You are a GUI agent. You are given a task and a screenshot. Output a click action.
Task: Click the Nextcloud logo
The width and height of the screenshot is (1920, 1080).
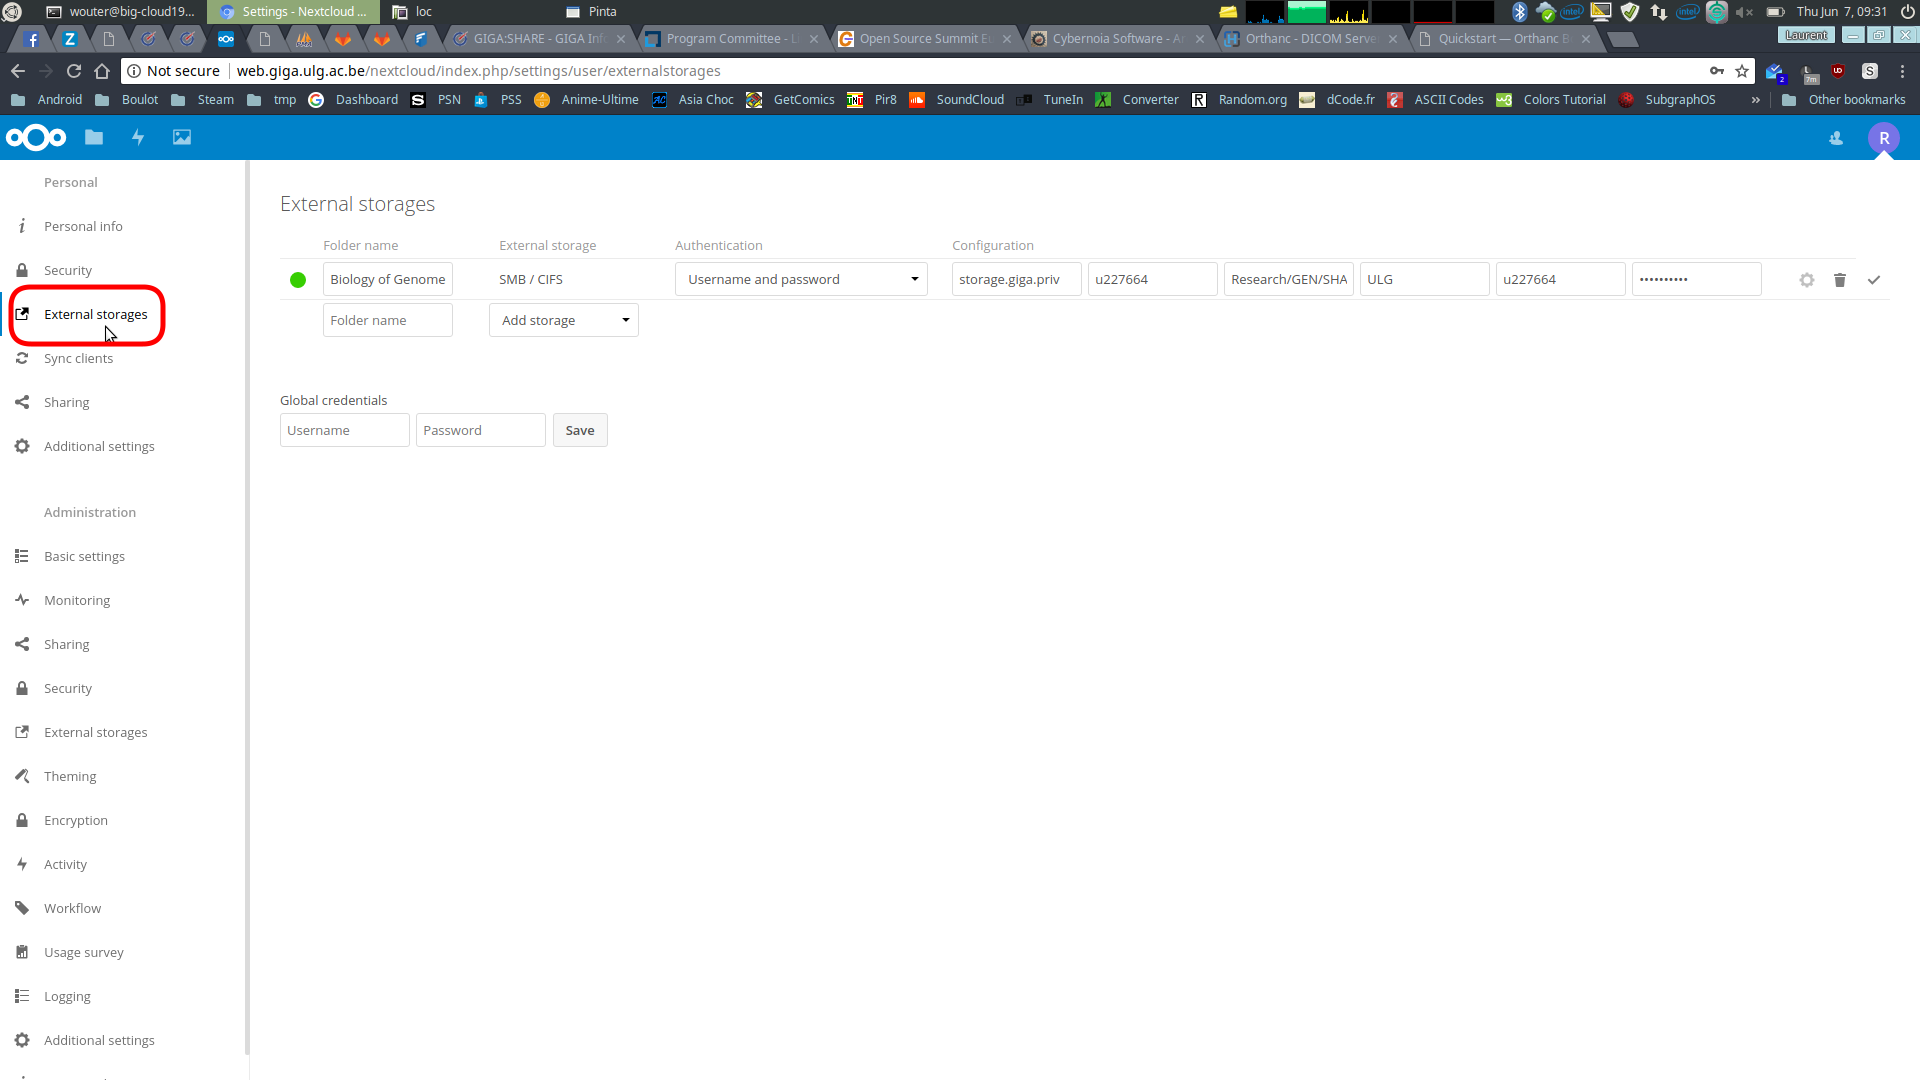36,138
